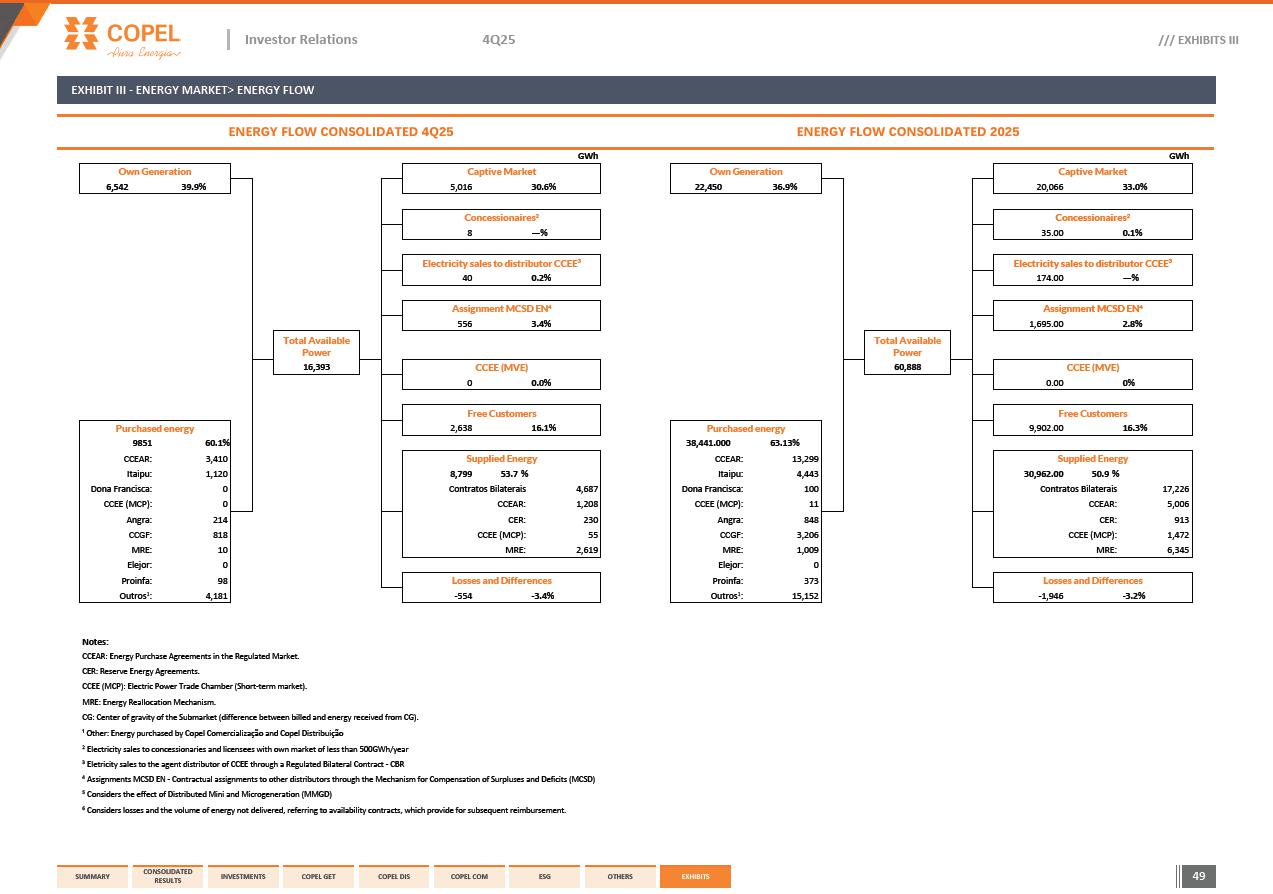This screenshot has height=894, width=1273.
Task: Click the Exhibit III Energy Market title bar
Action: 636,90
